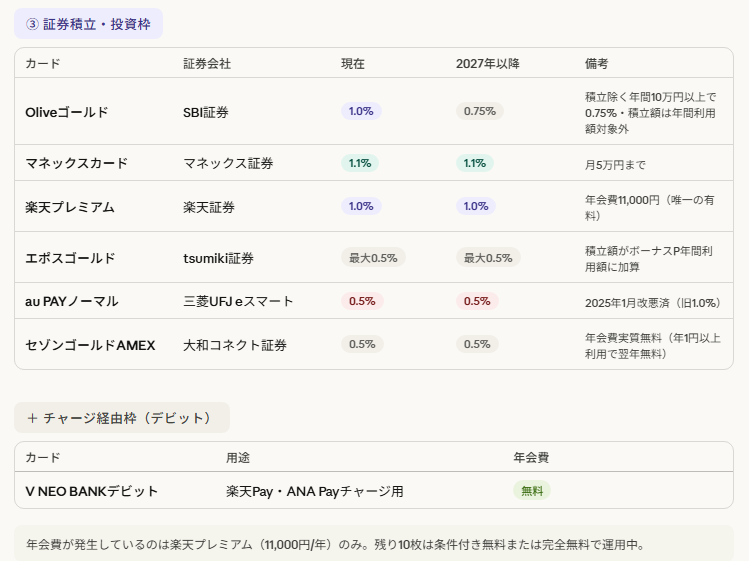Click the 用途 column header
The image size is (749, 561).
(238, 457)
